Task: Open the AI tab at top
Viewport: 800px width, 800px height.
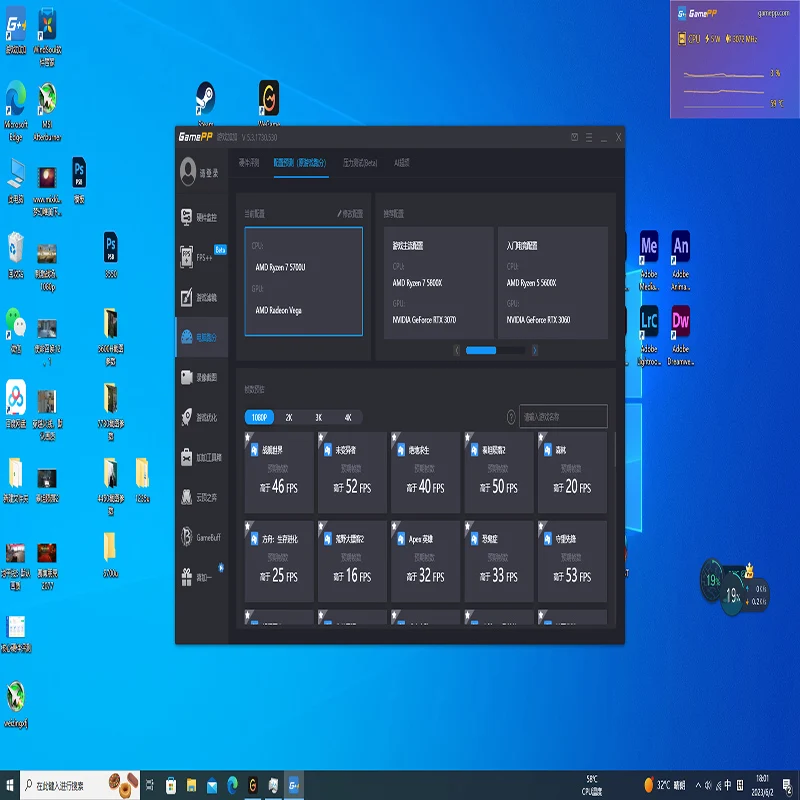Action: (x=401, y=162)
